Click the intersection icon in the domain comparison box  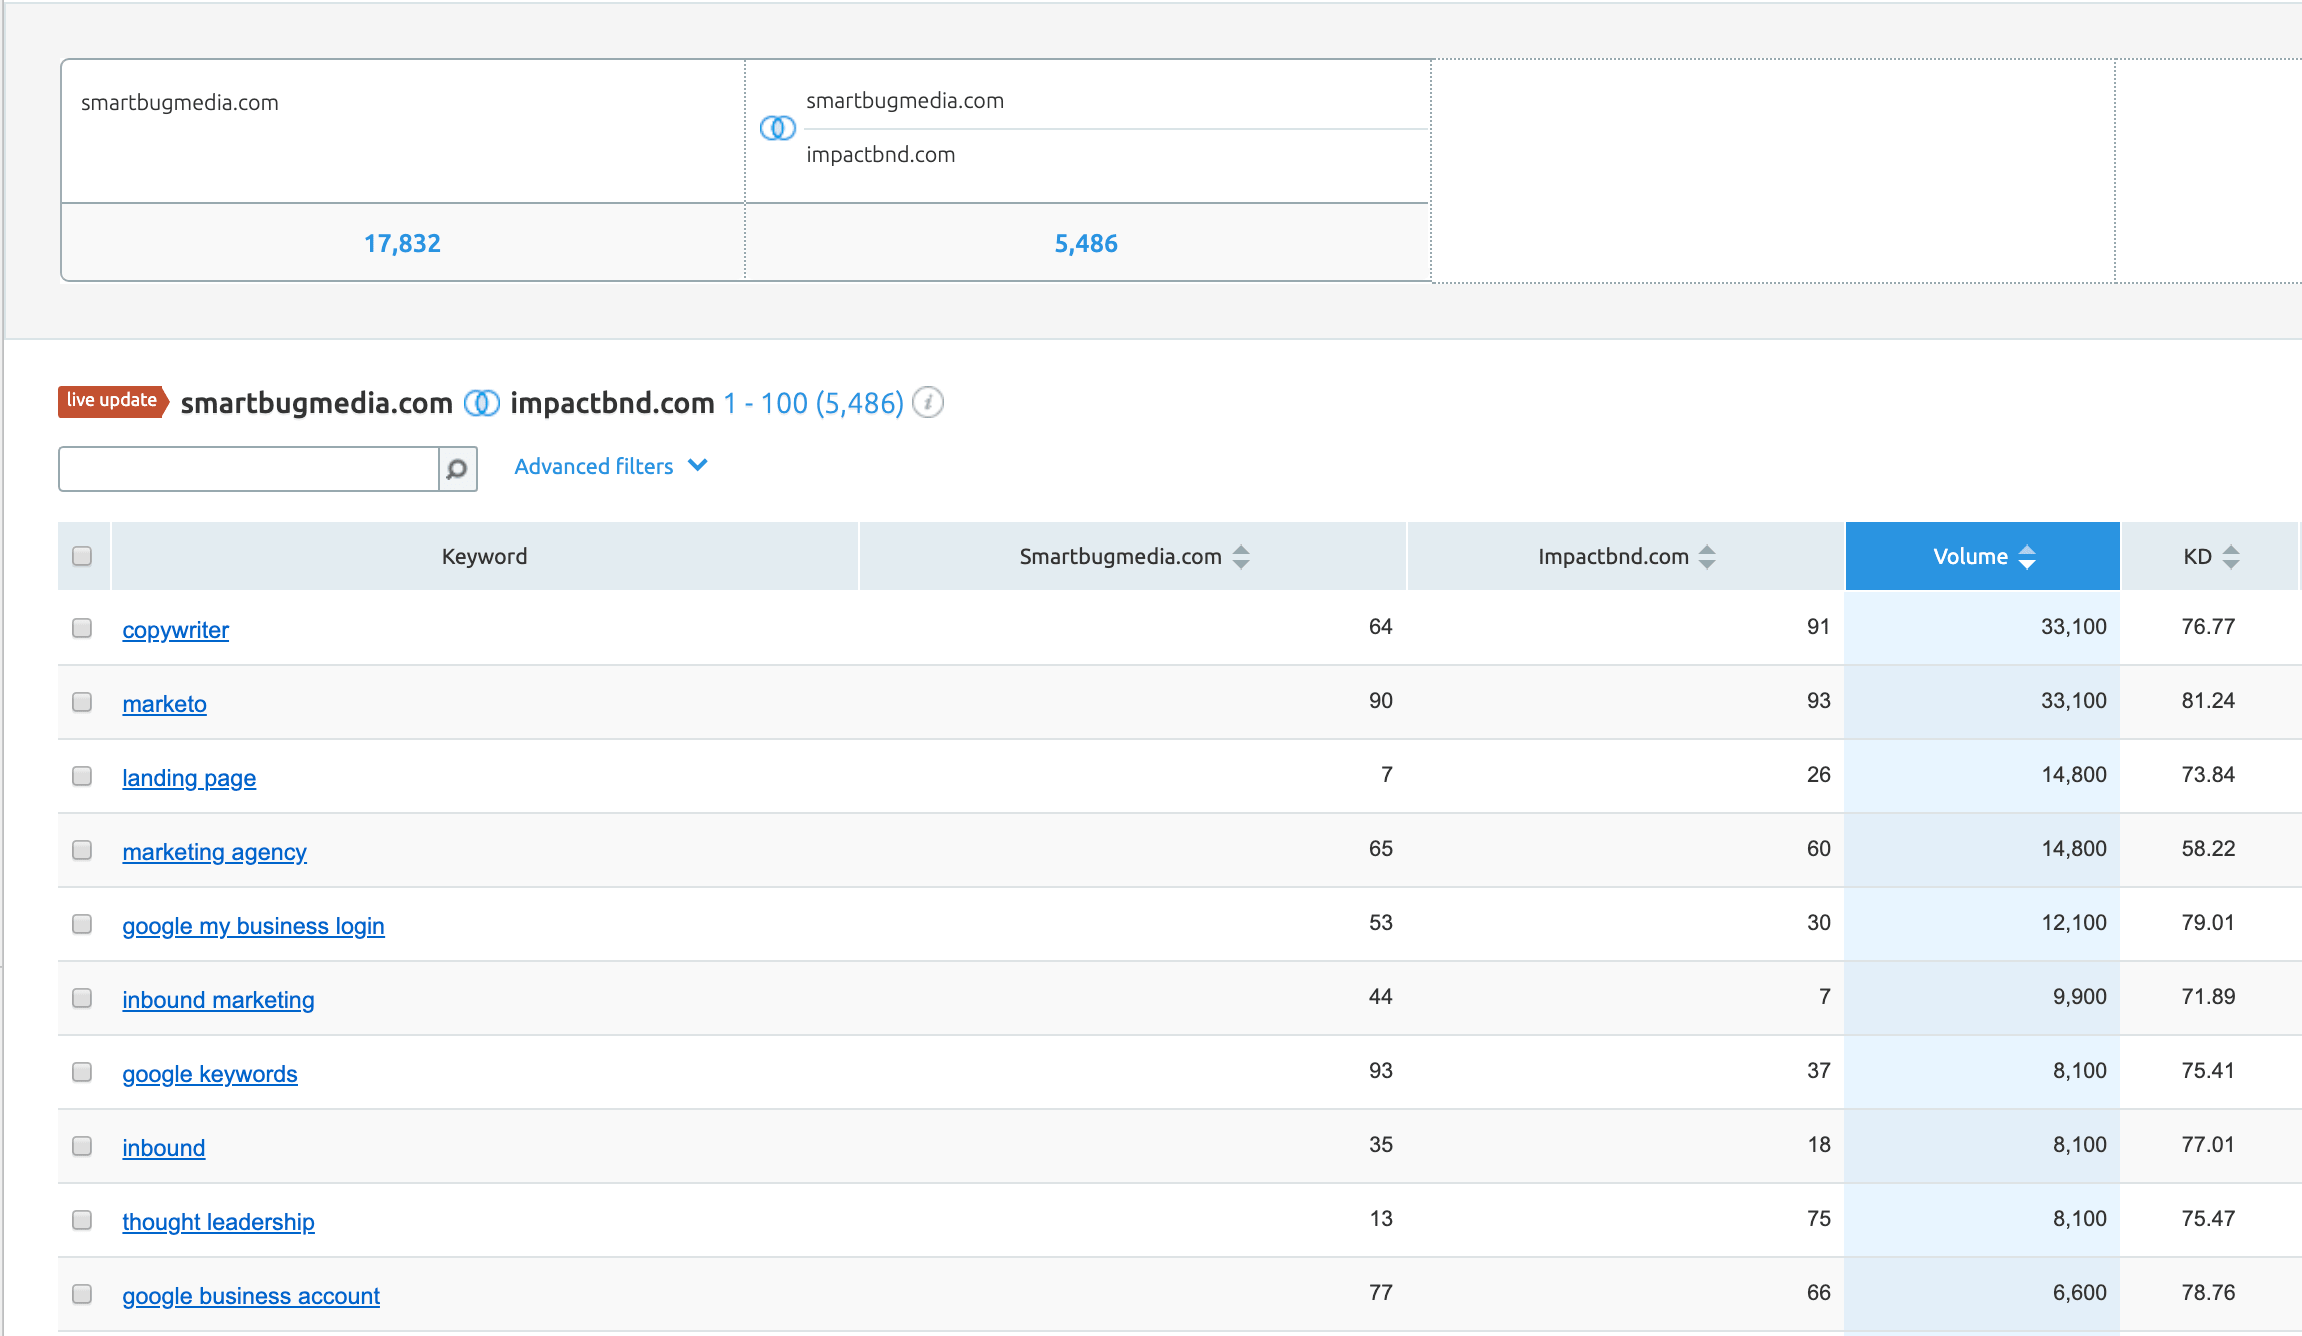(x=778, y=128)
